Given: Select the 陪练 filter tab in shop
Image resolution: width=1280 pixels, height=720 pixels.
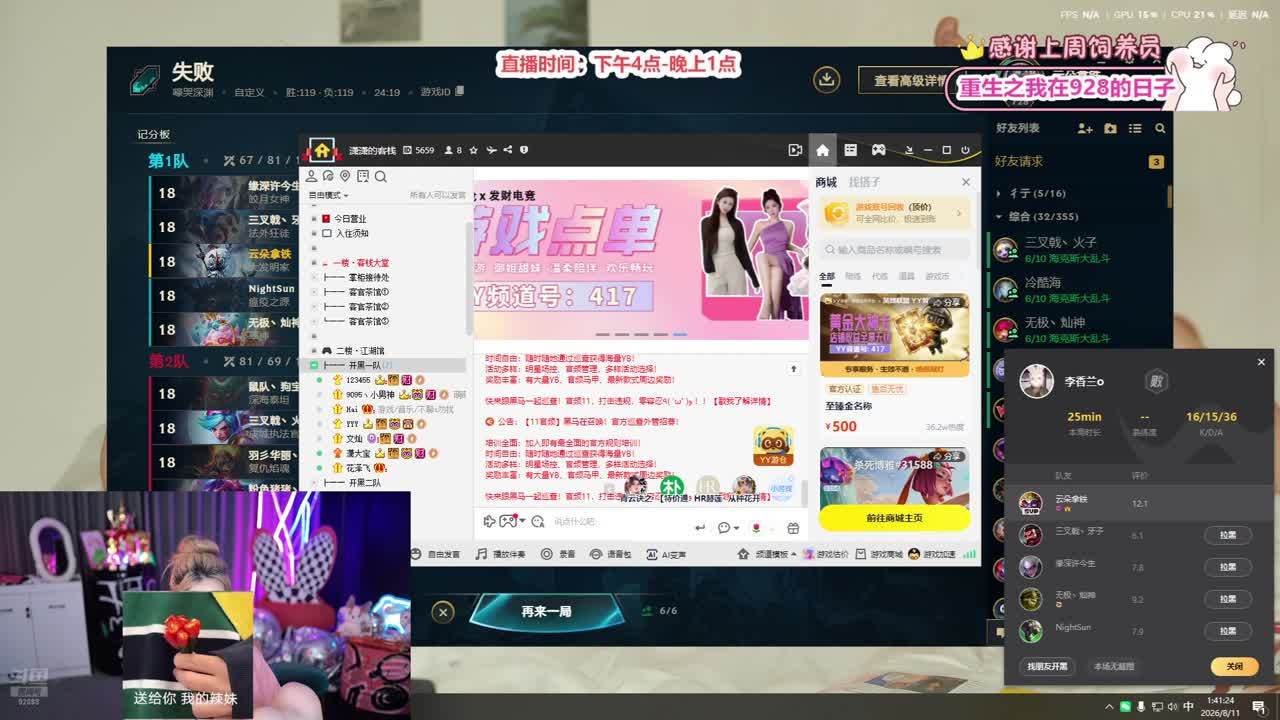Looking at the screenshot, I should (x=853, y=276).
